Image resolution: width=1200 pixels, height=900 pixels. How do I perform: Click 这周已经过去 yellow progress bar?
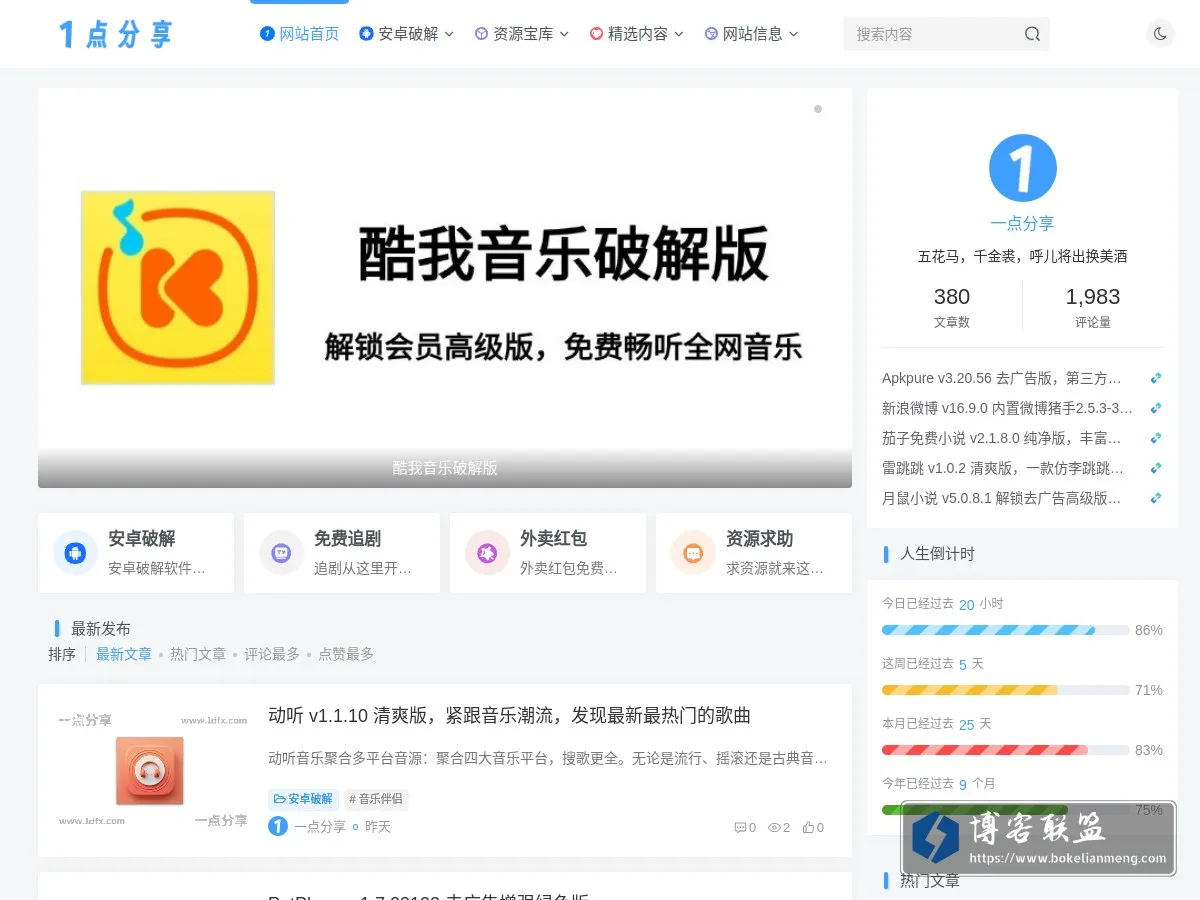[1005, 690]
